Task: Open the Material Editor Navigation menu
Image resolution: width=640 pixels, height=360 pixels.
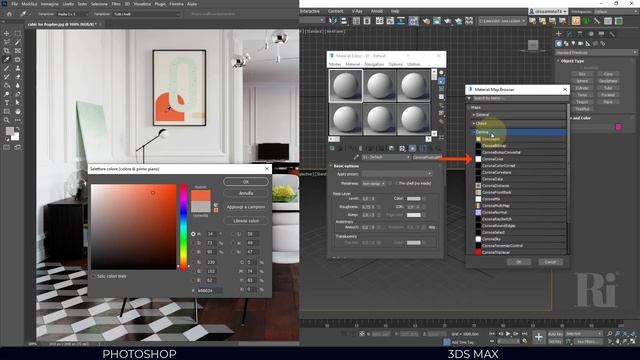Action: [x=374, y=64]
